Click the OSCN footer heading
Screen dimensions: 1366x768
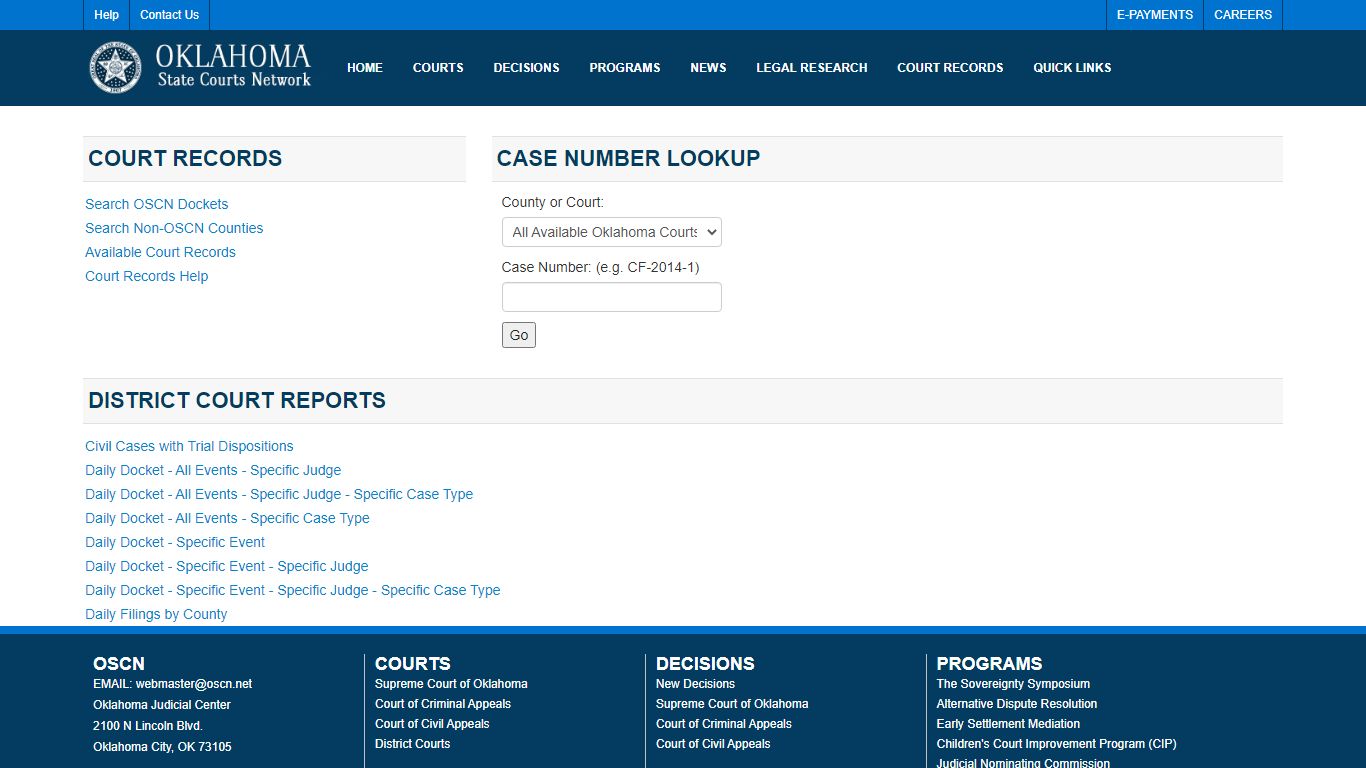pos(119,663)
